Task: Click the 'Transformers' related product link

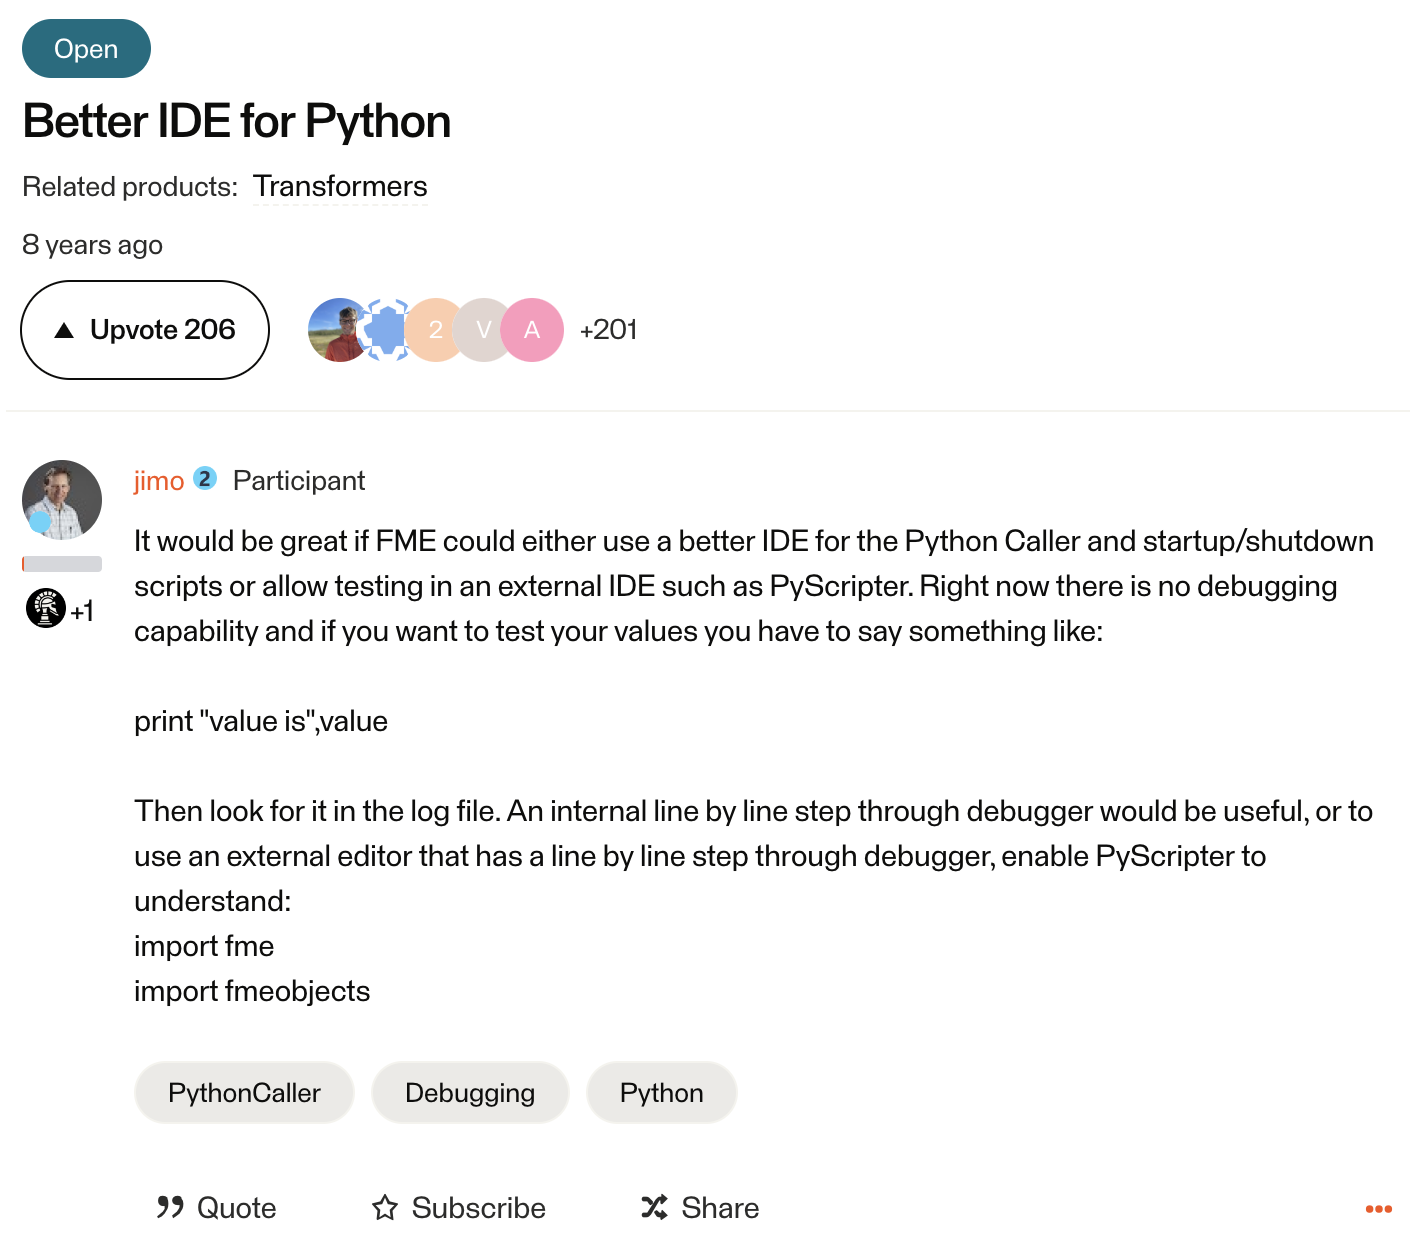Action: click(x=341, y=186)
